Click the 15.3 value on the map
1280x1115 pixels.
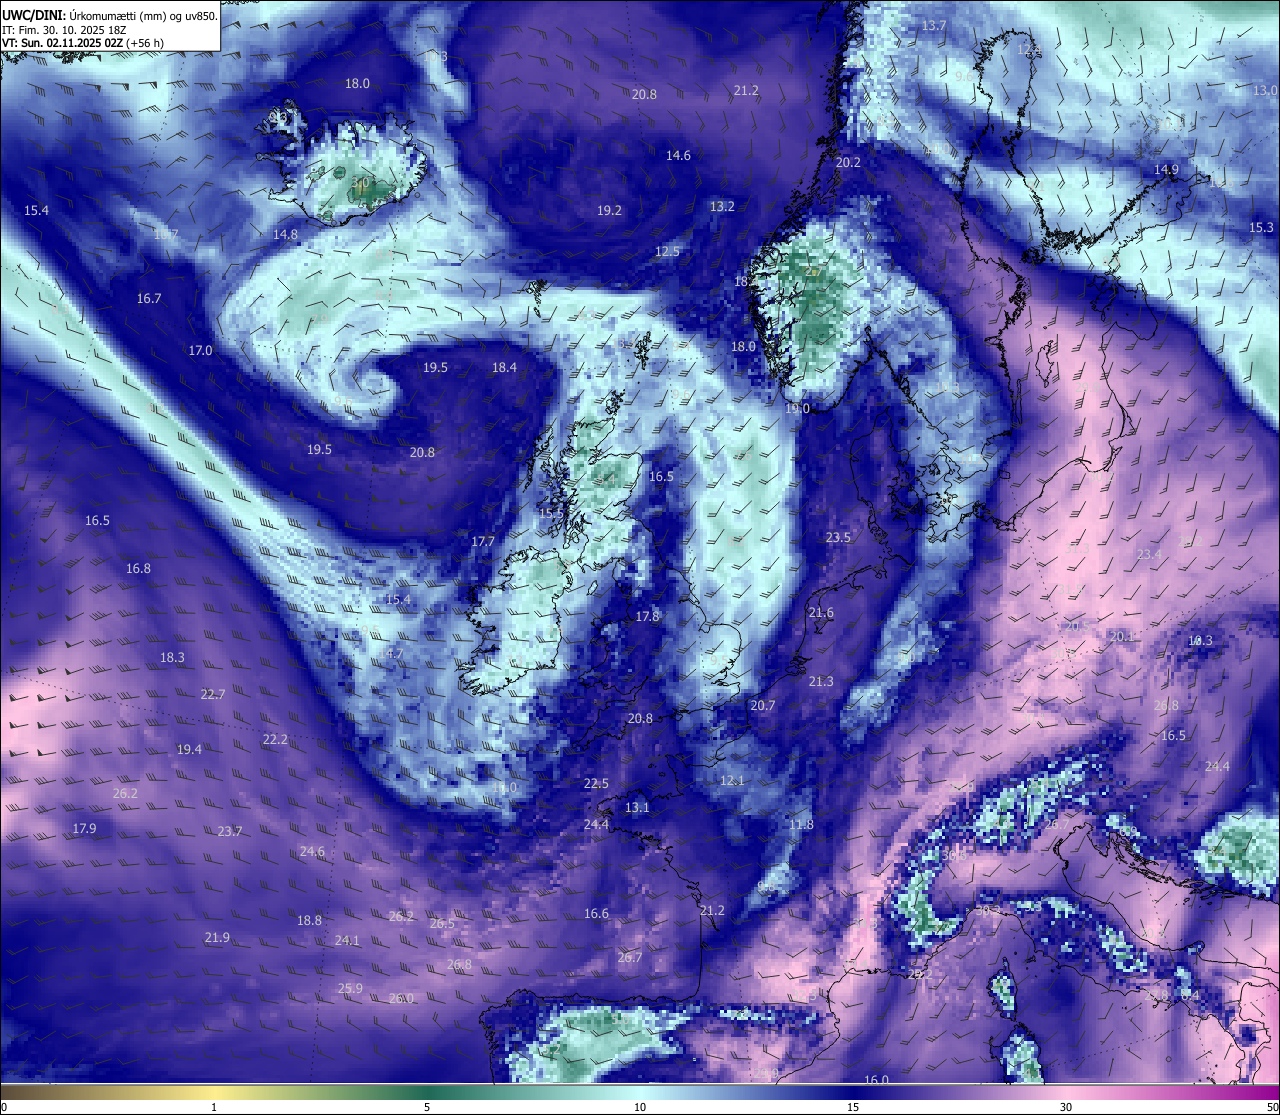point(1262,228)
